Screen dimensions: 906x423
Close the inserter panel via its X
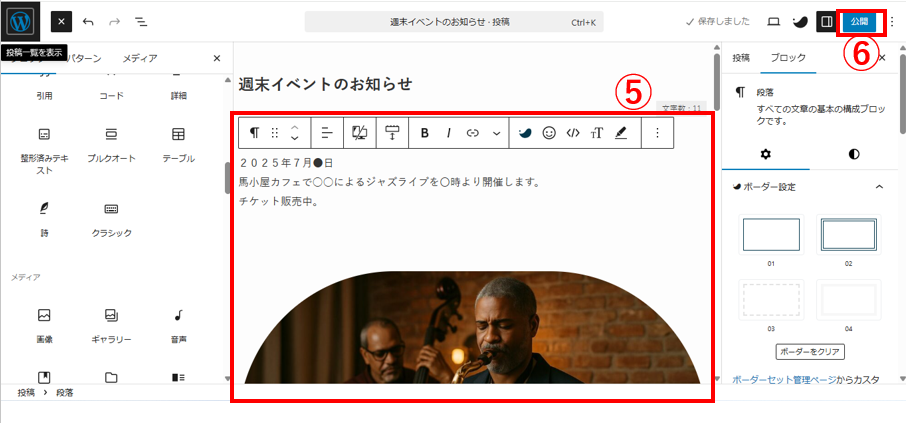[217, 58]
